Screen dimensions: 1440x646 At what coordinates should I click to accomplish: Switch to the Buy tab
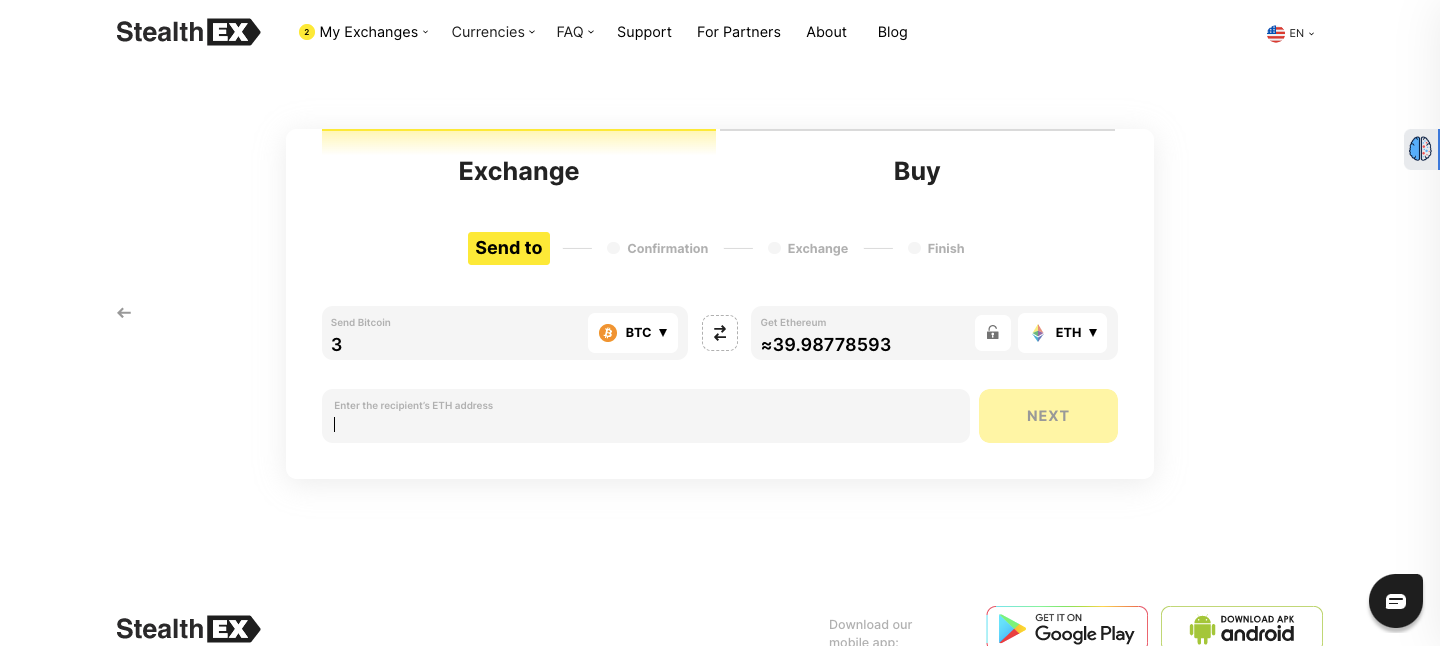click(917, 170)
